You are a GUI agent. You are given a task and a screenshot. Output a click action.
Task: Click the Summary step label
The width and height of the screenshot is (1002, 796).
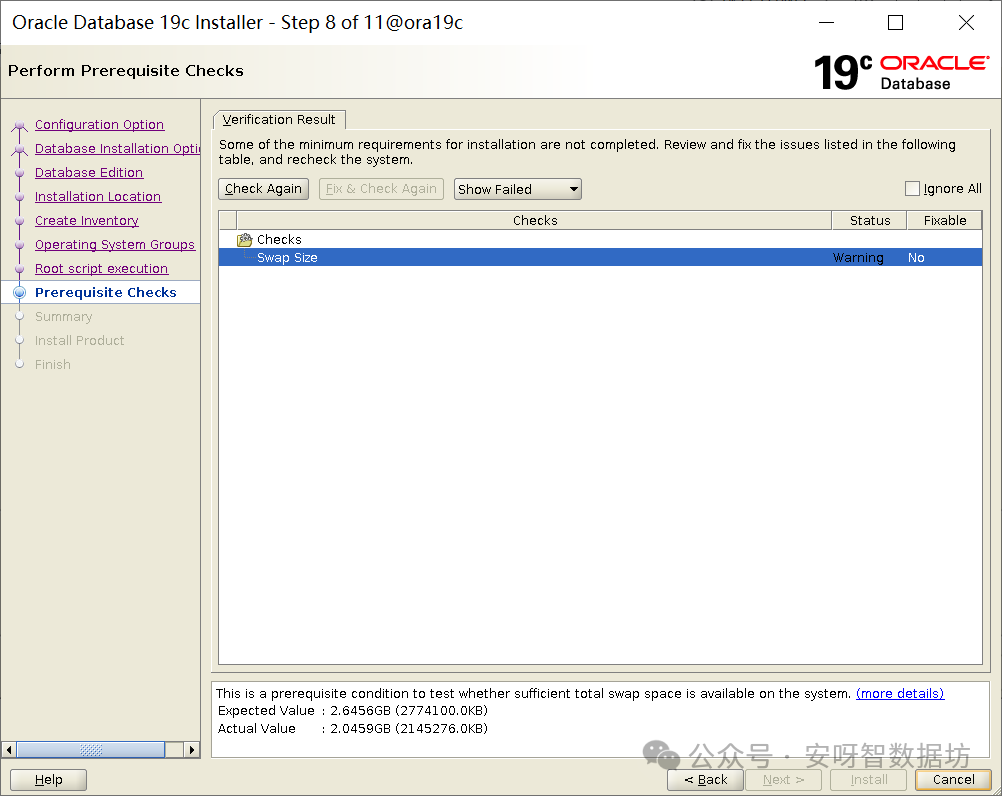point(63,316)
